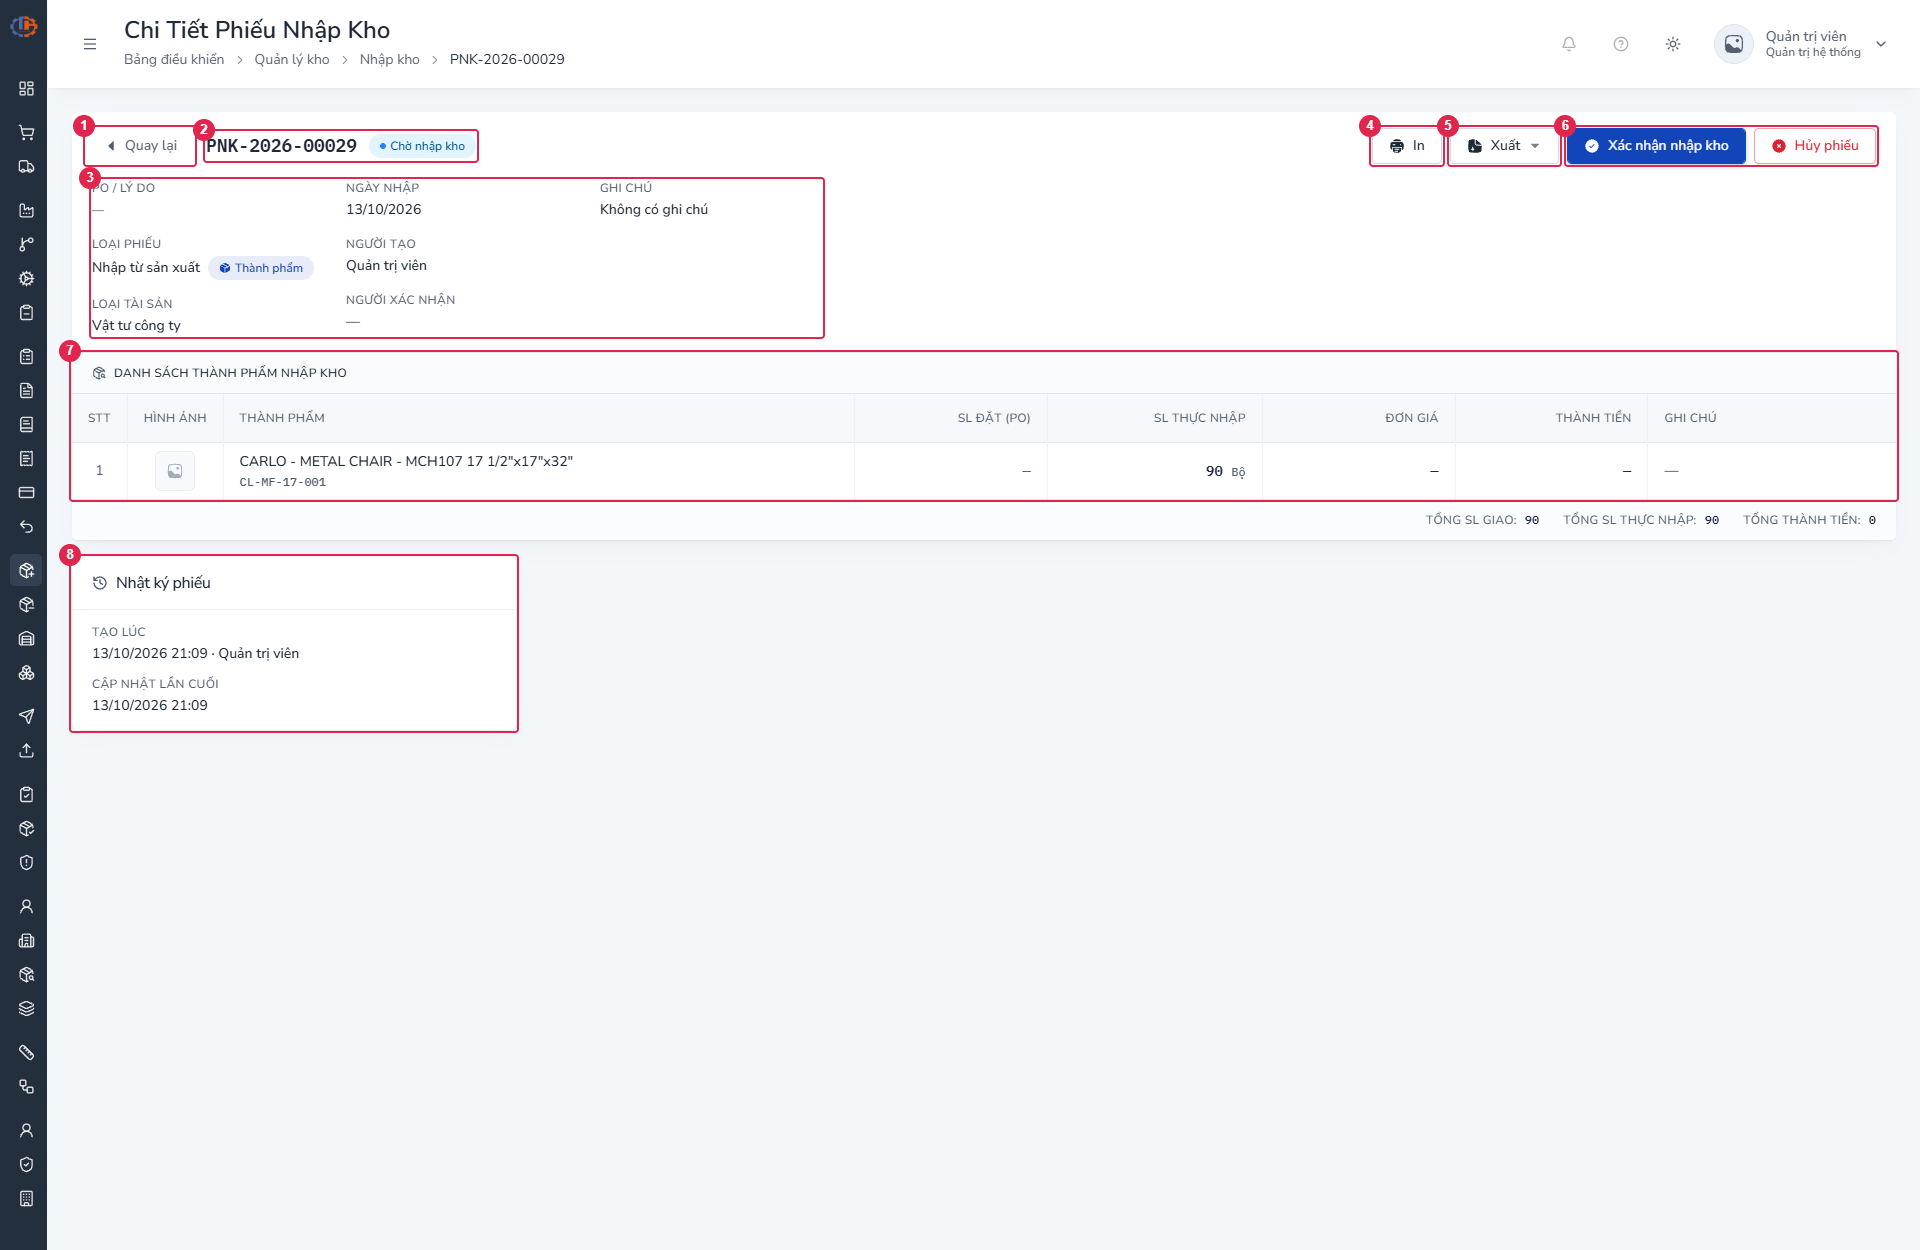The image size is (1920, 1250).
Task: Open the box-minus stock issue sidebar icon
Action: click(x=27, y=605)
